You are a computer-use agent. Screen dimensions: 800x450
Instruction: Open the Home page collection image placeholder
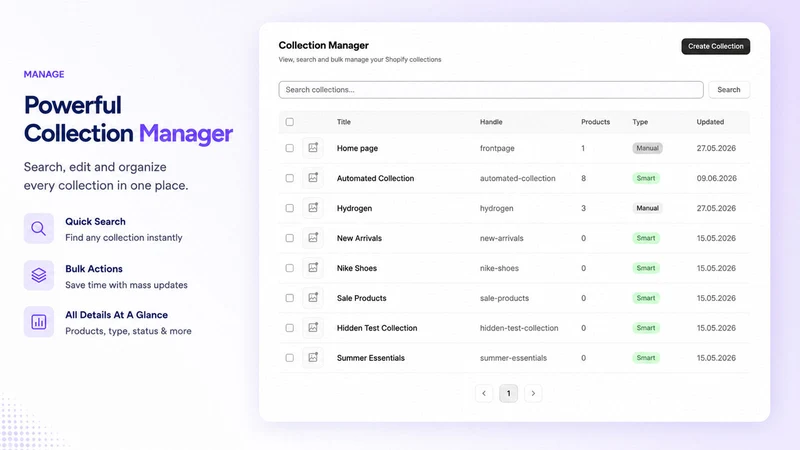313,148
